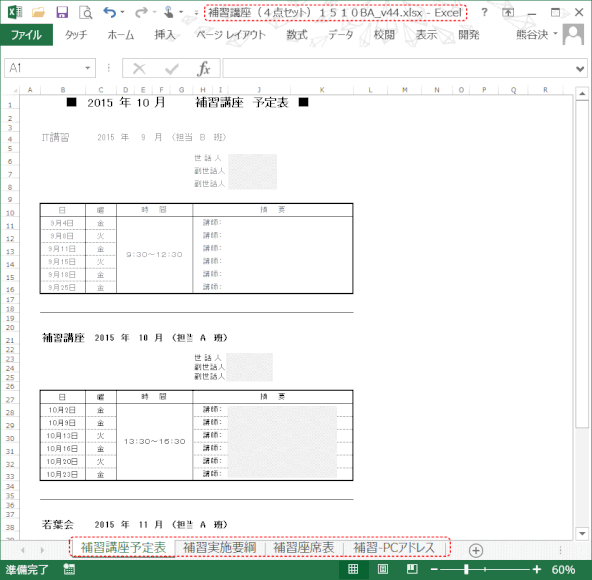Click the Insert Function fx icon
This screenshot has height=580, width=592.
pos(204,68)
